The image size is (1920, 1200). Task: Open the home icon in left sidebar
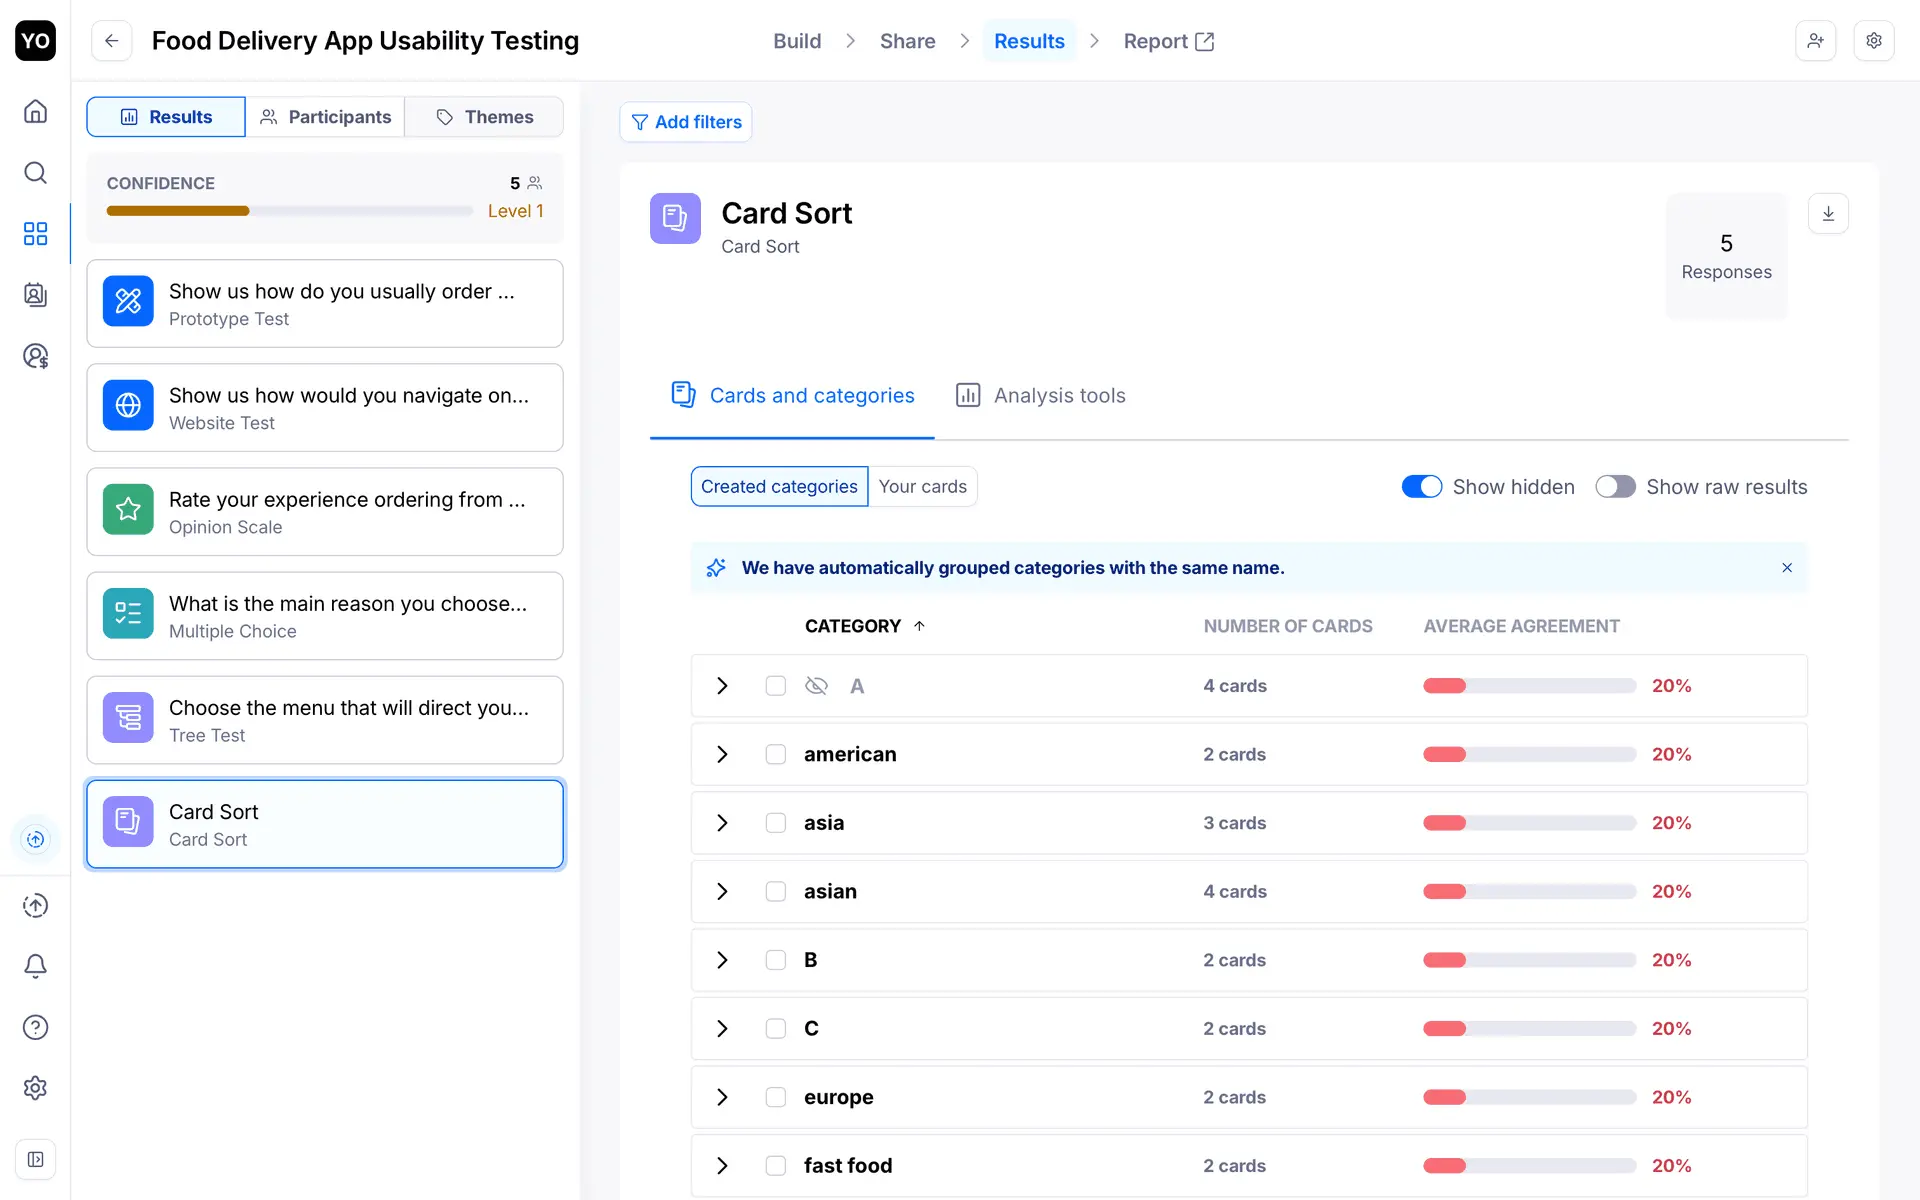(35, 111)
